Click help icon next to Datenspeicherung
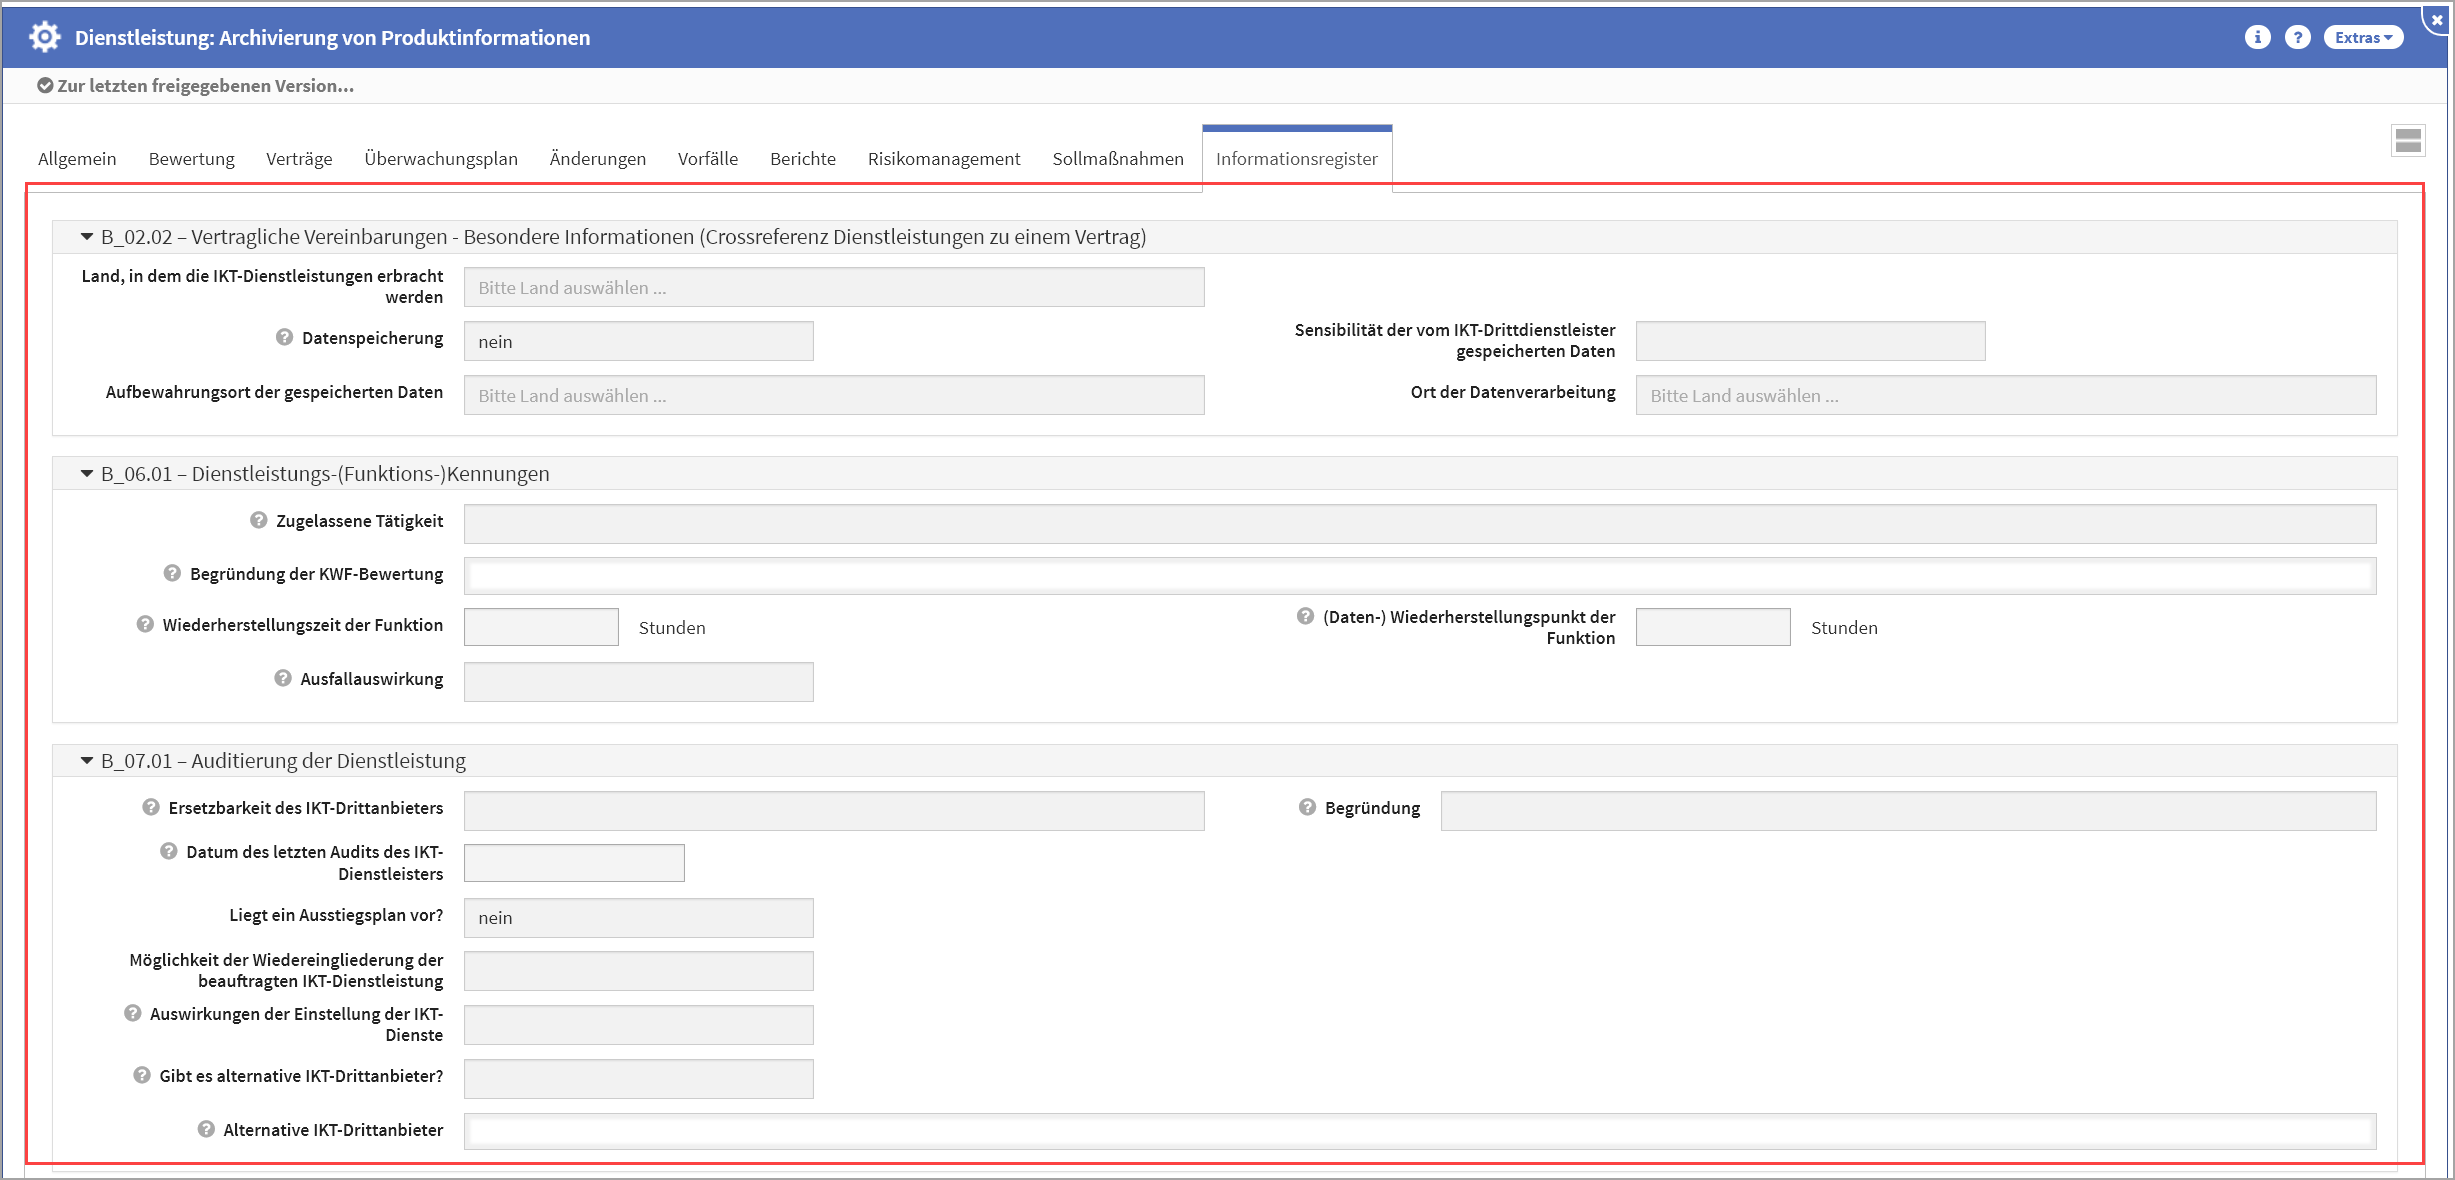2455x1180 pixels. [x=284, y=338]
